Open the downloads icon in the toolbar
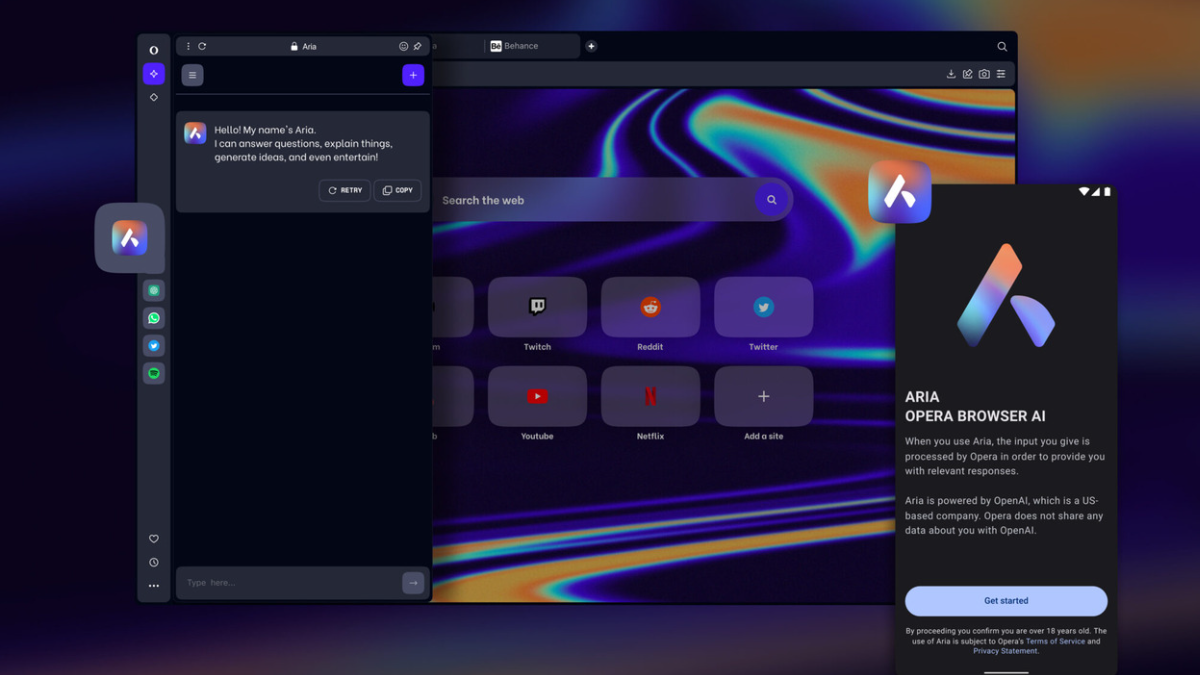This screenshot has height=675, width=1200. (951, 74)
